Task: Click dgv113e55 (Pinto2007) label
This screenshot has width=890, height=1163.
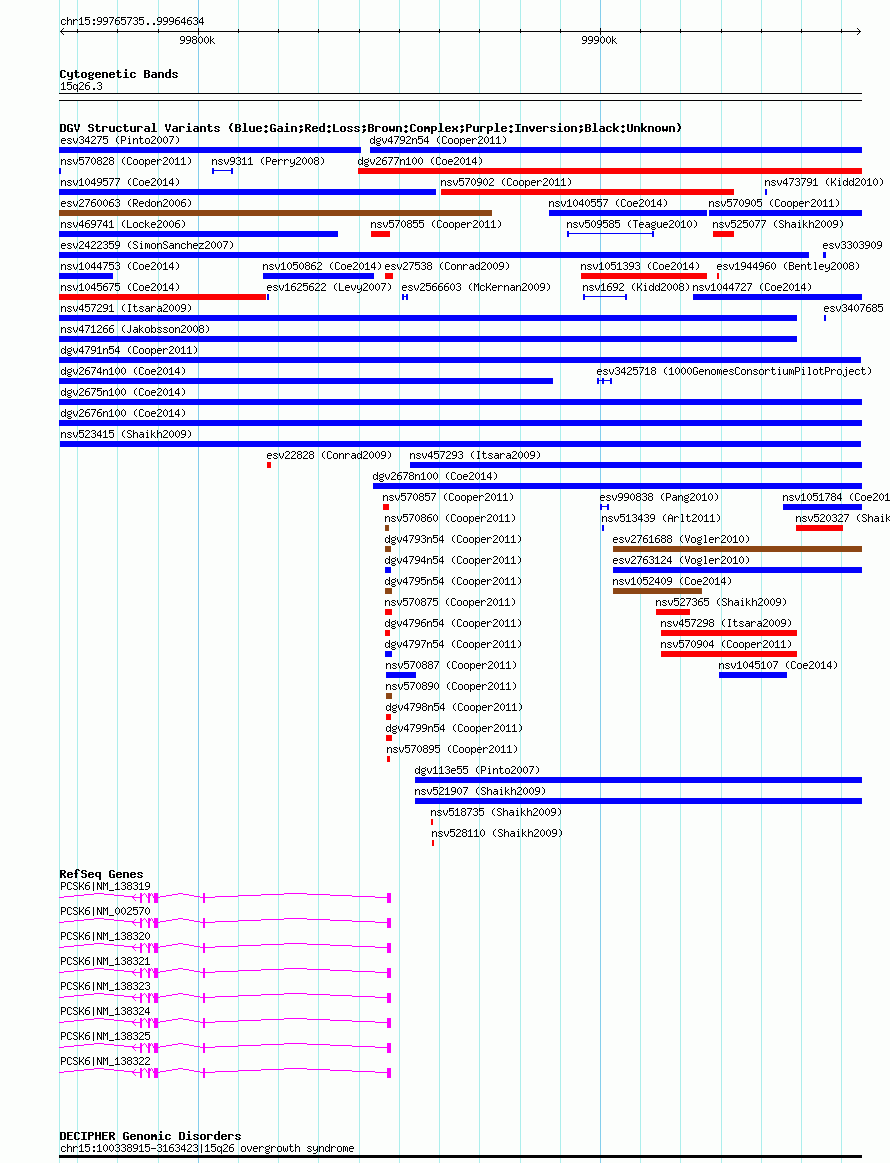Action: tap(478, 771)
